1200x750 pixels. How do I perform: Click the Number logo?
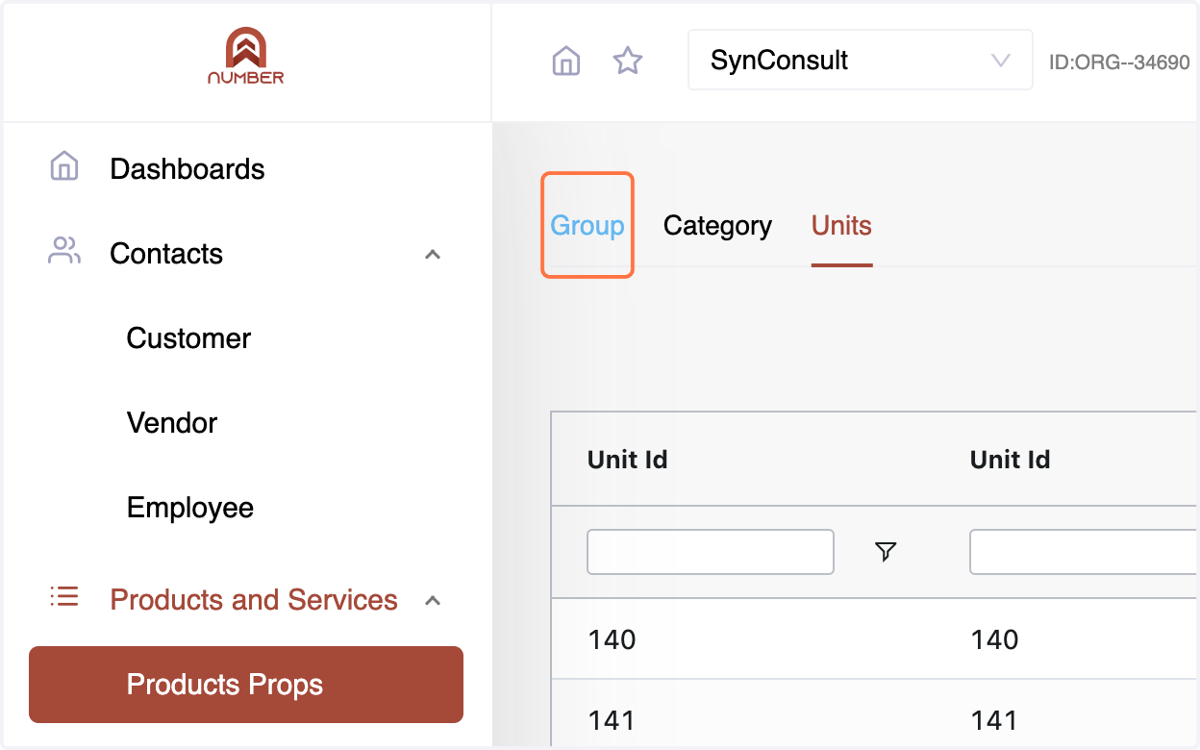(x=246, y=56)
